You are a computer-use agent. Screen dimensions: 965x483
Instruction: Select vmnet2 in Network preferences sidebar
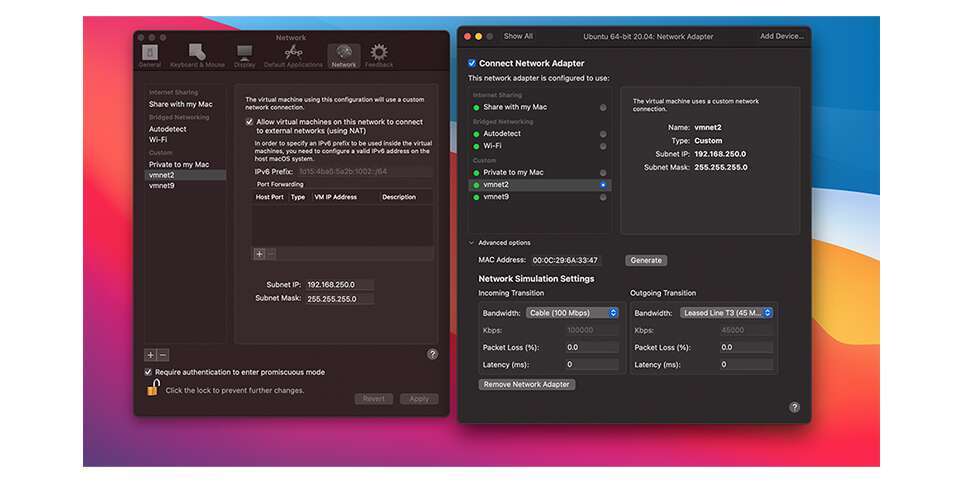point(185,175)
